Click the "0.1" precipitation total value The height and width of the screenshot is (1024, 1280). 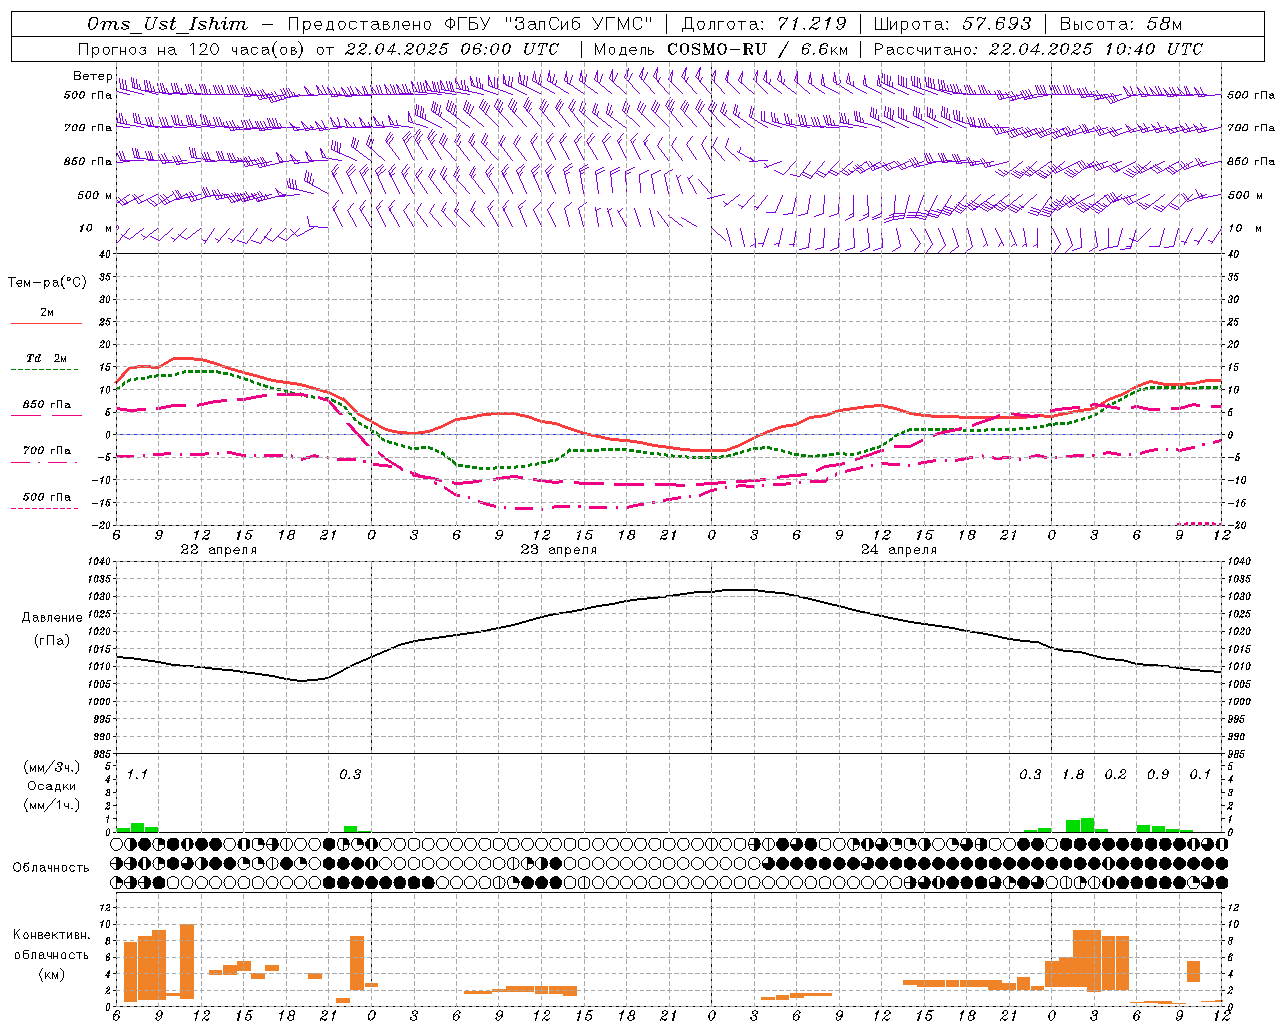pyautogui.click(x=1200, y=774)
